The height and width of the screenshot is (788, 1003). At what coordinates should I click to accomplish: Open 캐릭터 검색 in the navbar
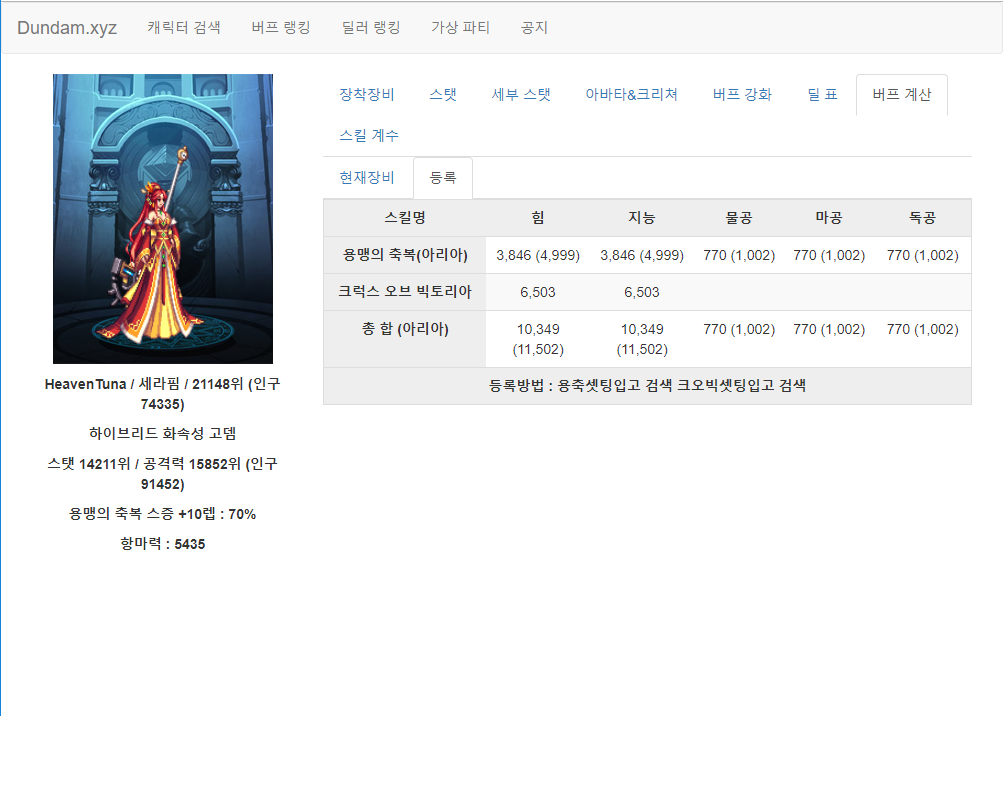click(184, 28)
